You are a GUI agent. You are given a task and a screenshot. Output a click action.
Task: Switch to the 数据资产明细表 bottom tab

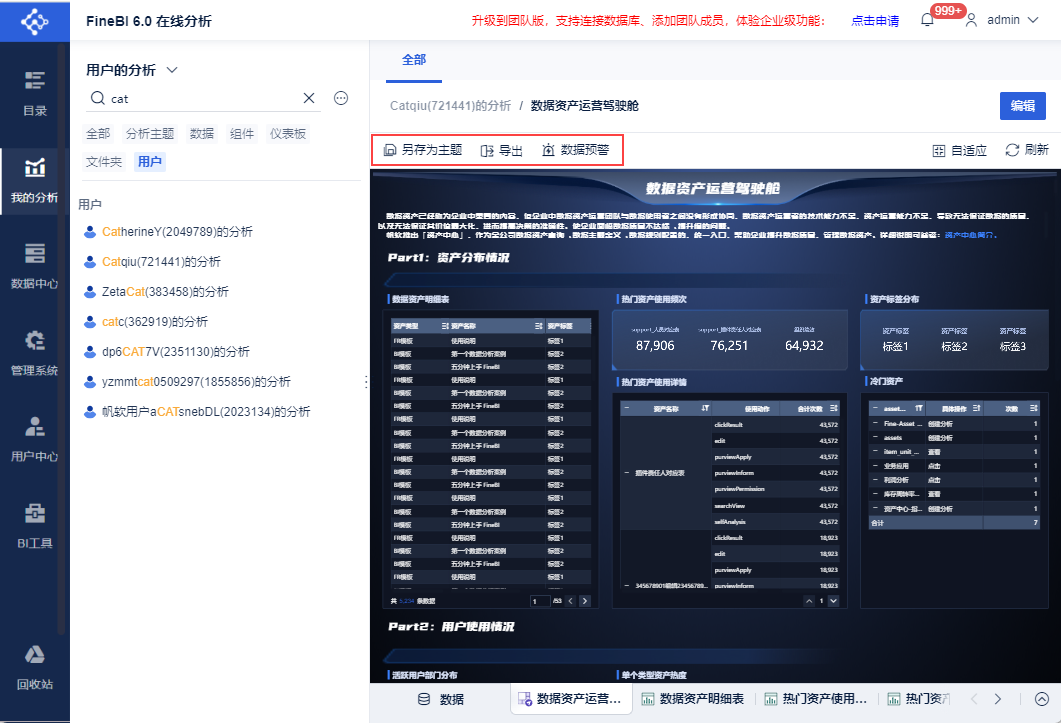[693, 699]
